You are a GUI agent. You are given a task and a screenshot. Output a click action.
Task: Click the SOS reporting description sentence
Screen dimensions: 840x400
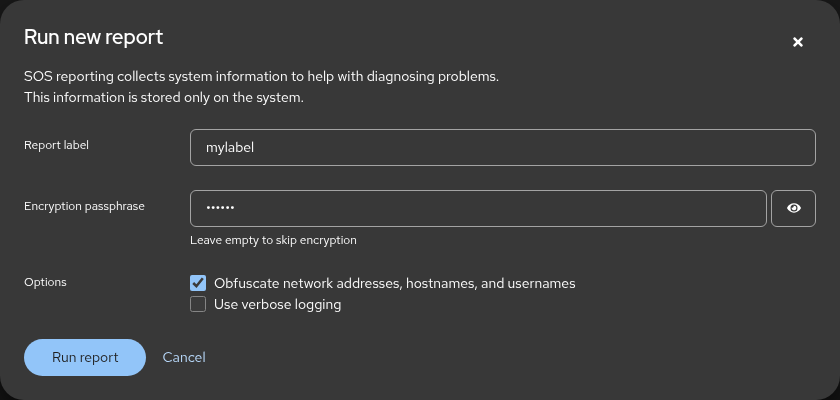point(261,77)
